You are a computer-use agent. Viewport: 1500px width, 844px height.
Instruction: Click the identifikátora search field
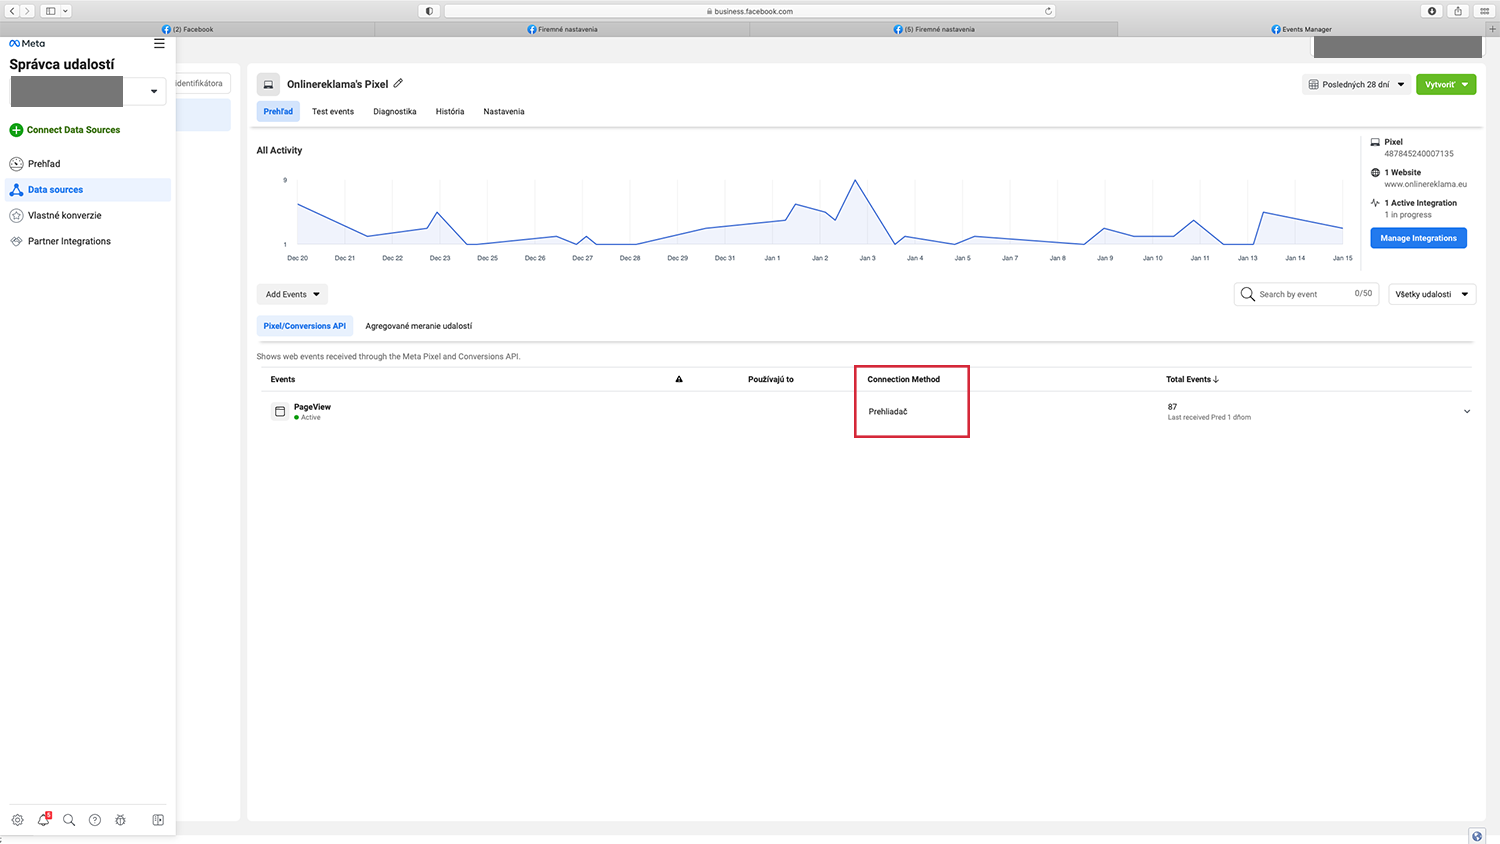[203, 83]
